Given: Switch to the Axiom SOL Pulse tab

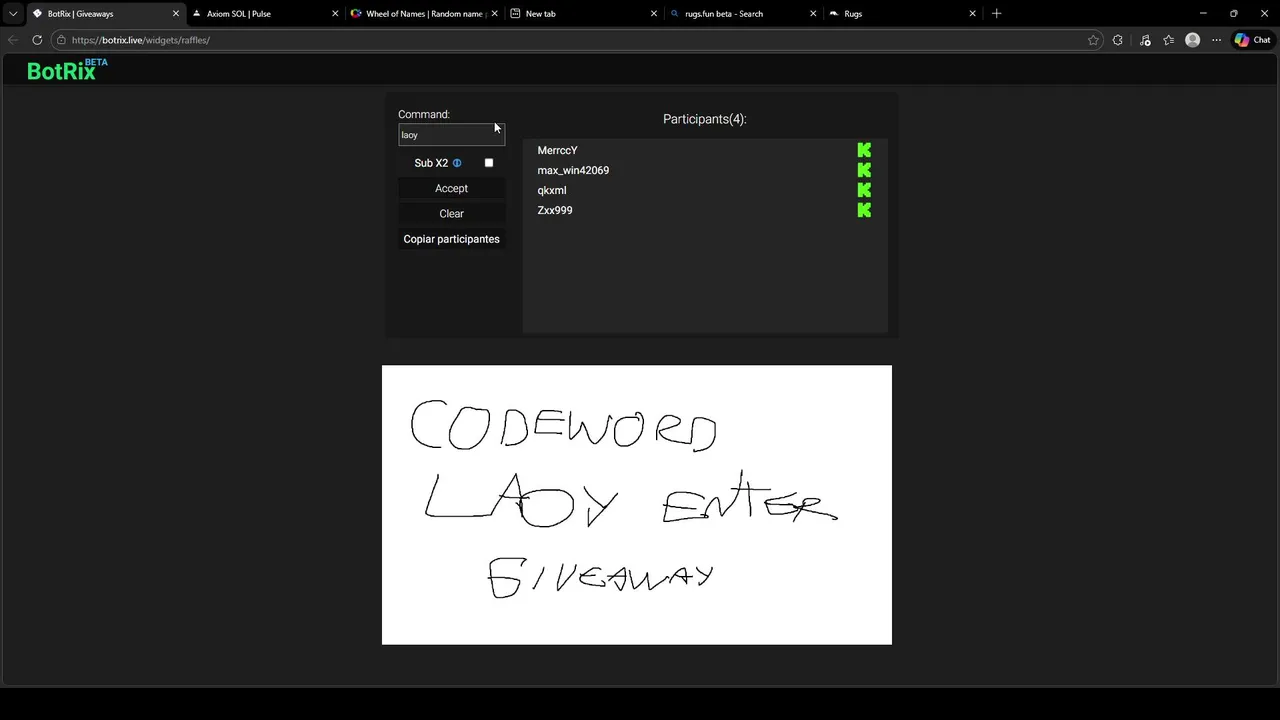Looking at the screenshot, I should point(264,14).
